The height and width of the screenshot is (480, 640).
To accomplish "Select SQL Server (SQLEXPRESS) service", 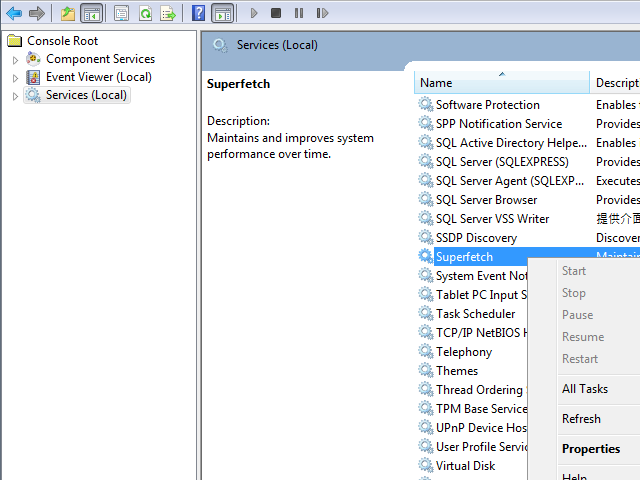I will click(502, 162).
